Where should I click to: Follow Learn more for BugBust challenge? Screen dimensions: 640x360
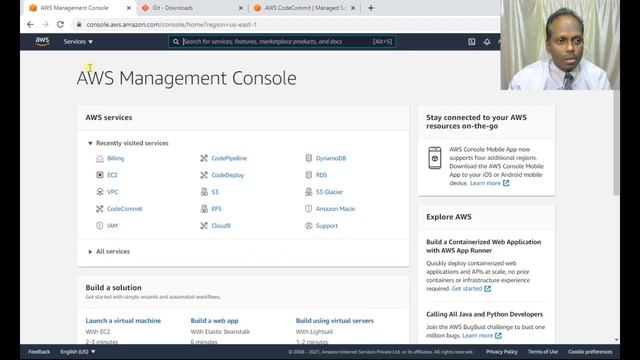click(x=482, y=336)
